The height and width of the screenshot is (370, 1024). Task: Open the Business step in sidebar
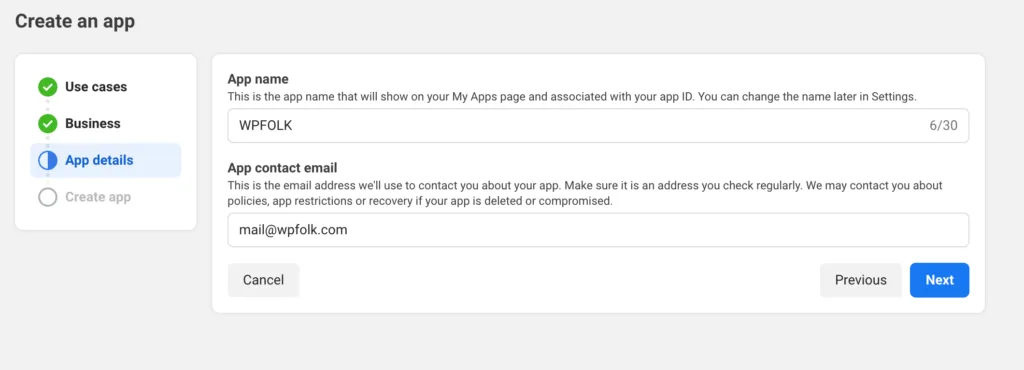[x=93, y=123]
